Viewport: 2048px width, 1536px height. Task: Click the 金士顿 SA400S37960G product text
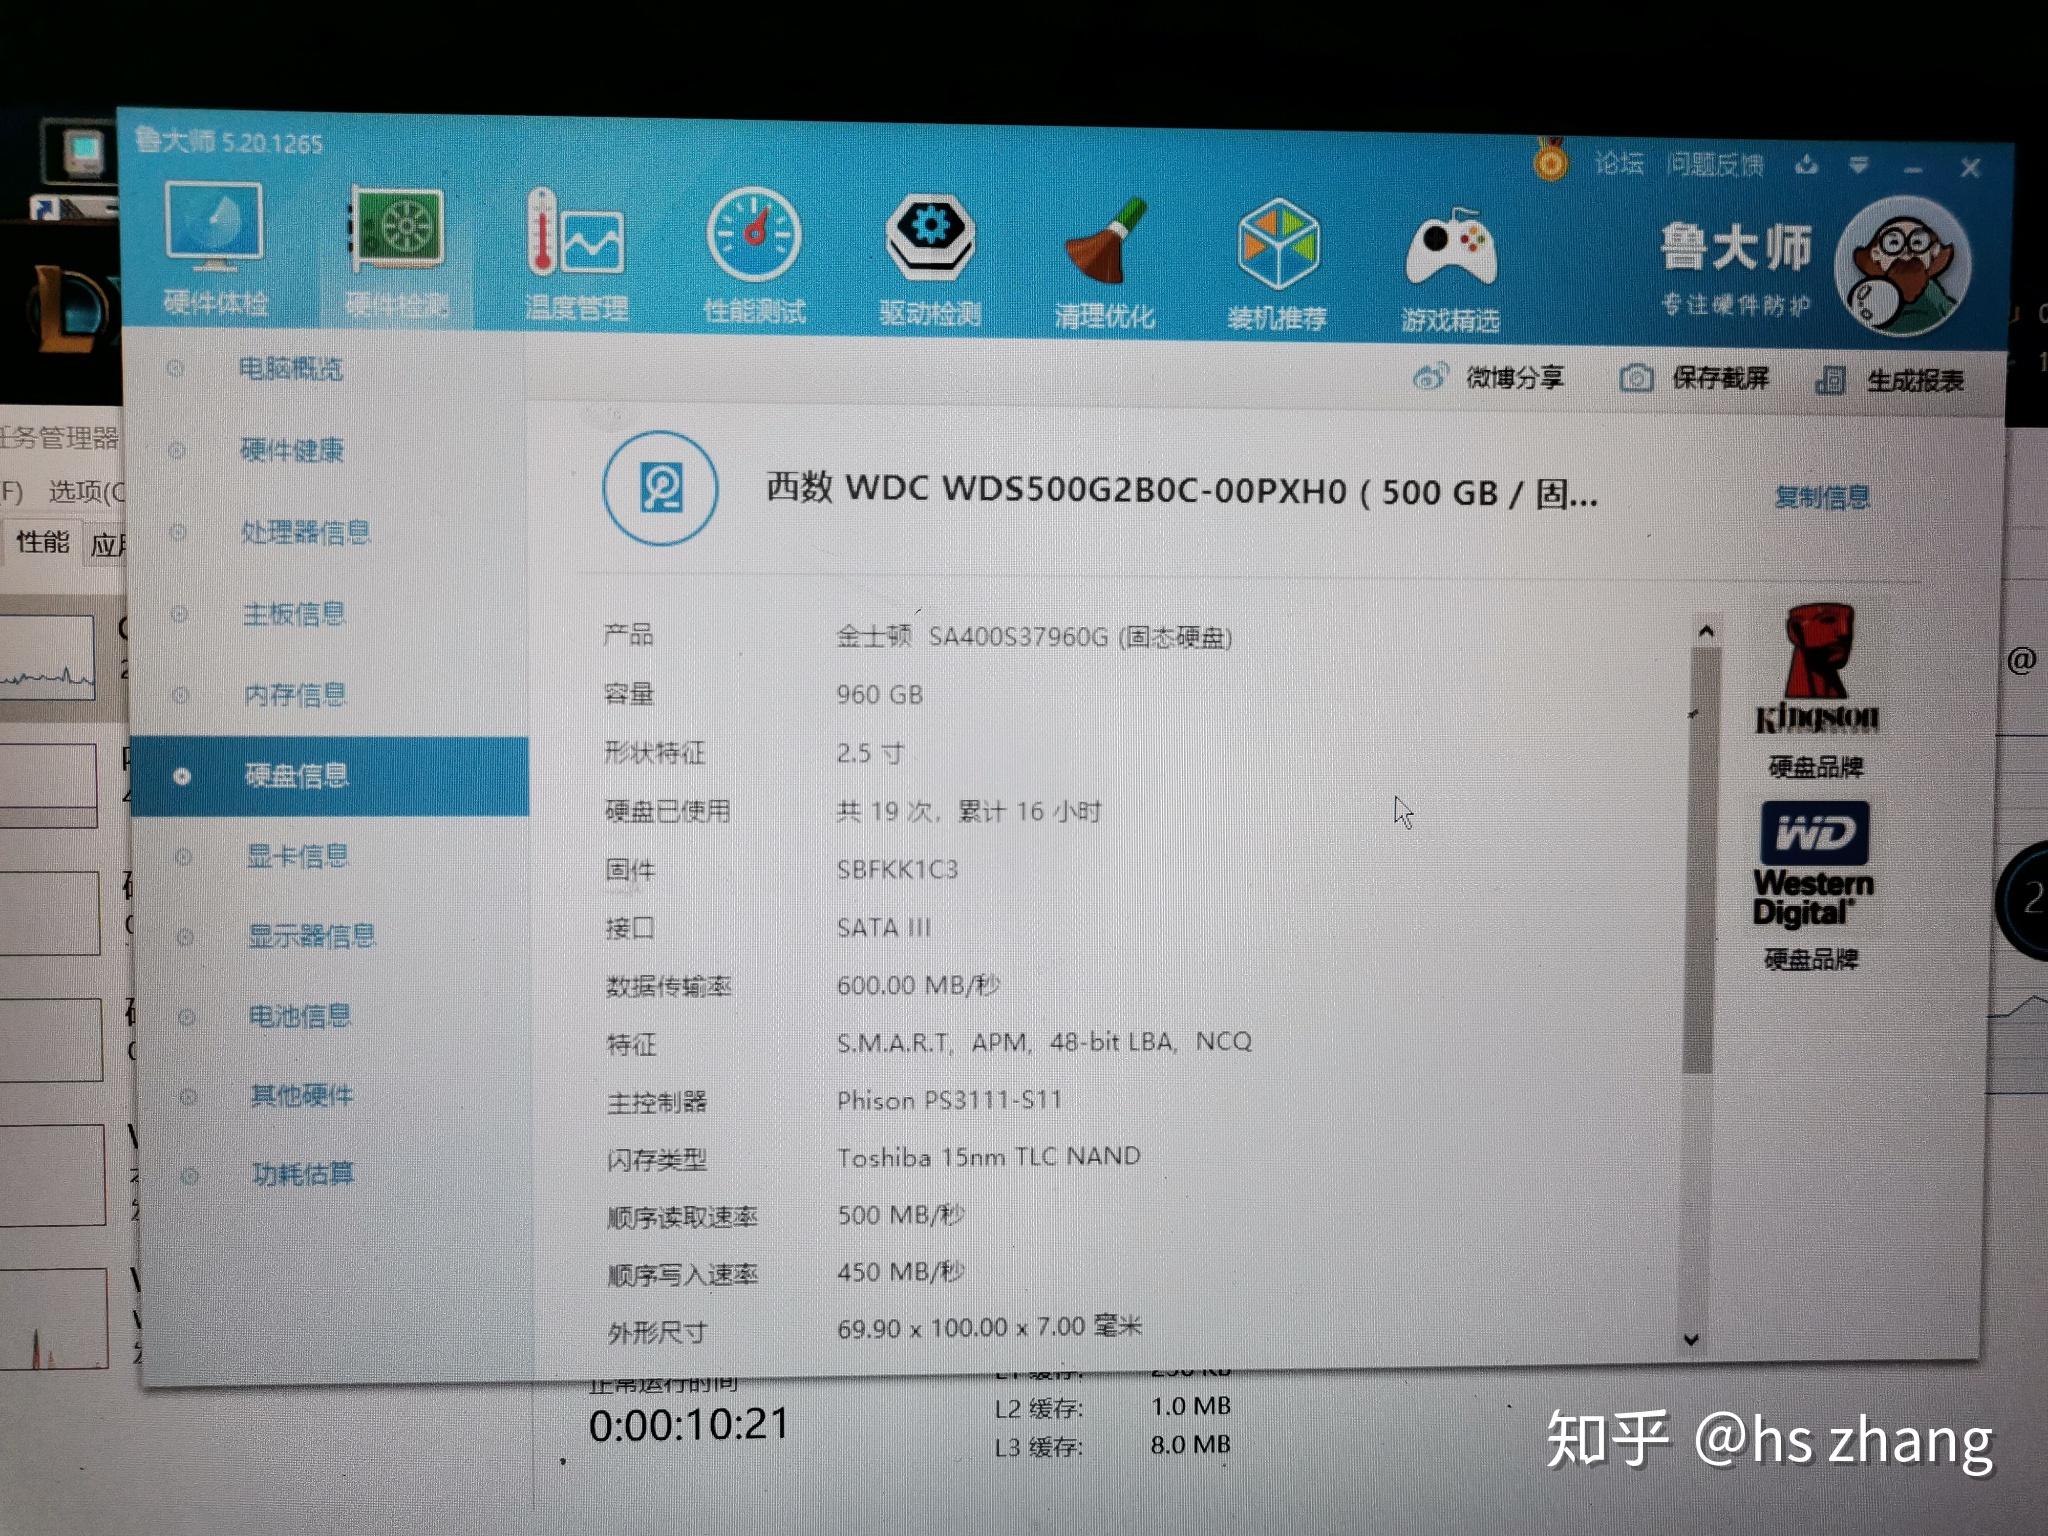point(1034,637)
